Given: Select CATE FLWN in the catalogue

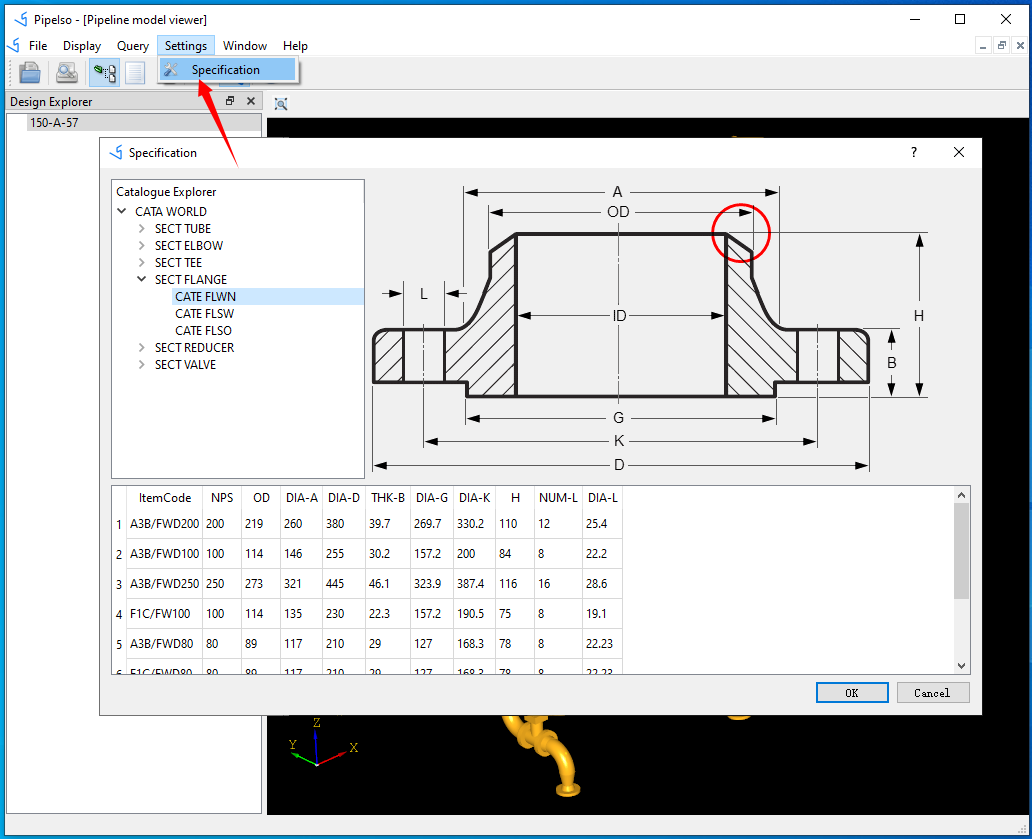Looking at the screenshot, I should click(205, 297).
